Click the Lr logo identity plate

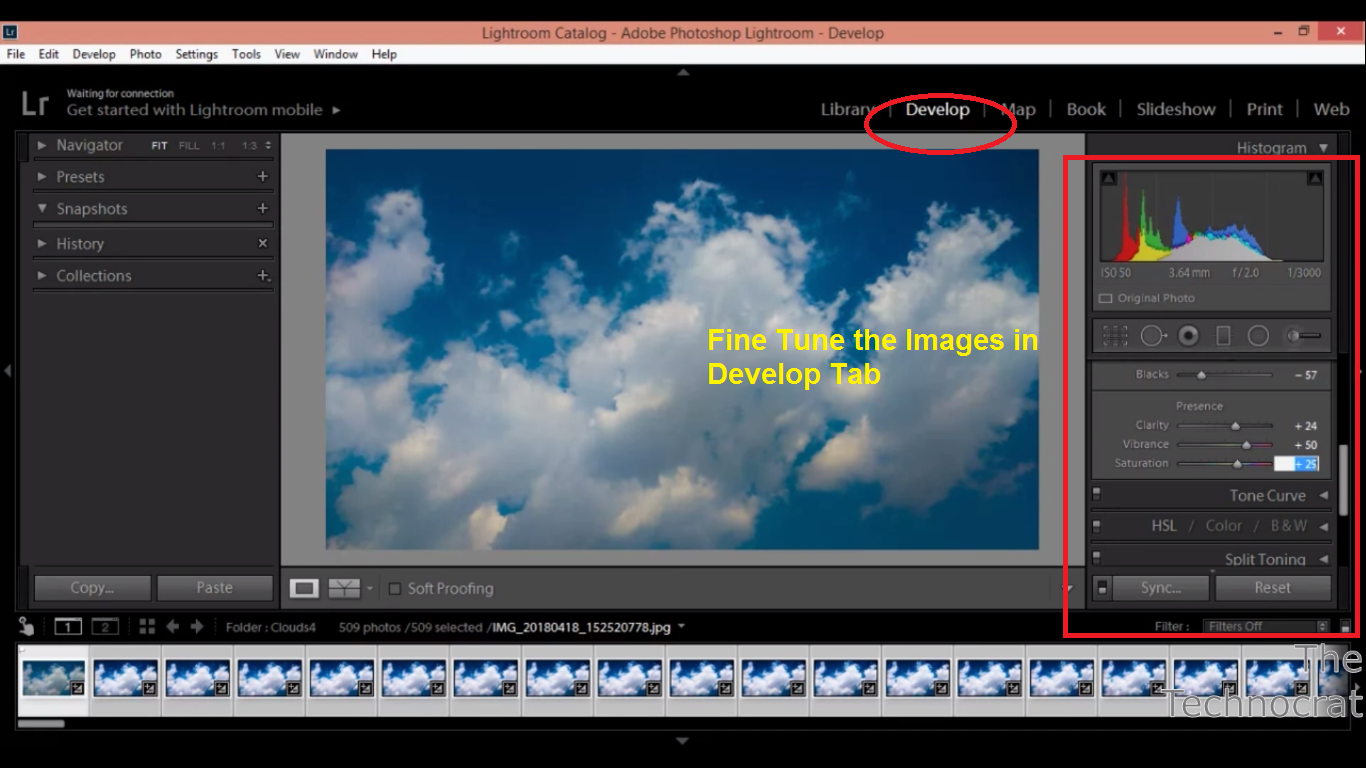pos(35,103)
